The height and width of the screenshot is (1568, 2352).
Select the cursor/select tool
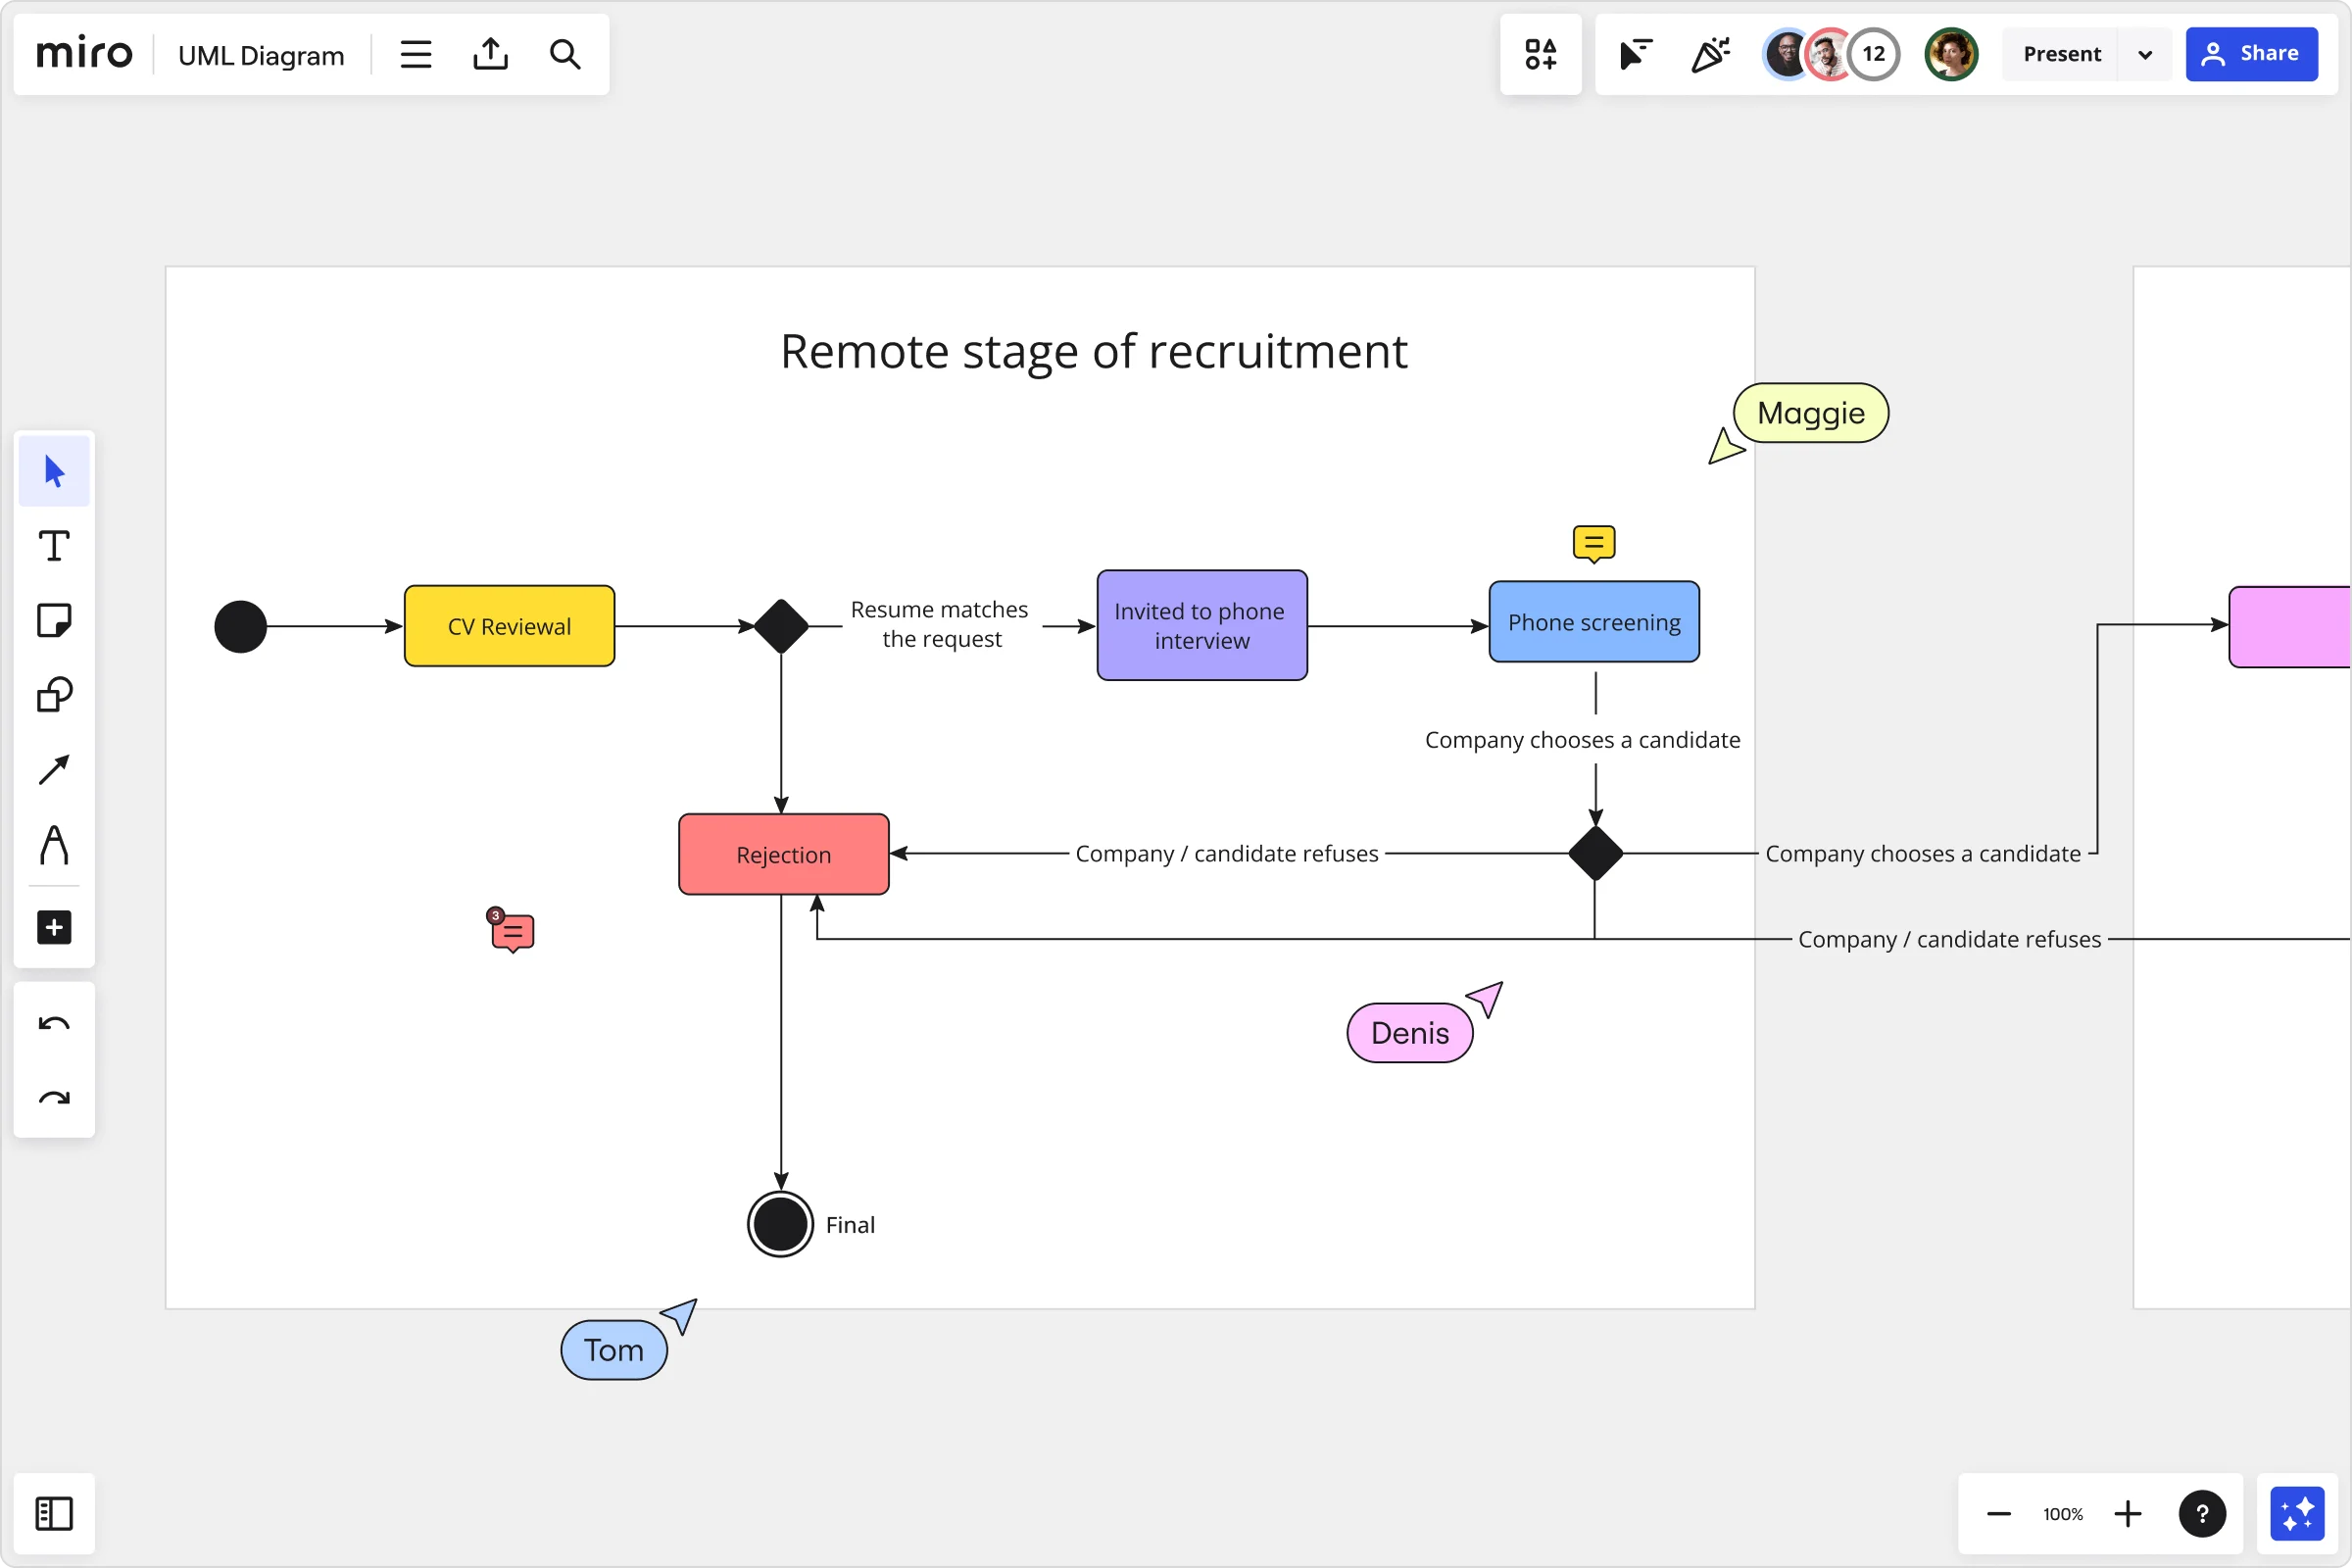tap(58, 470)
